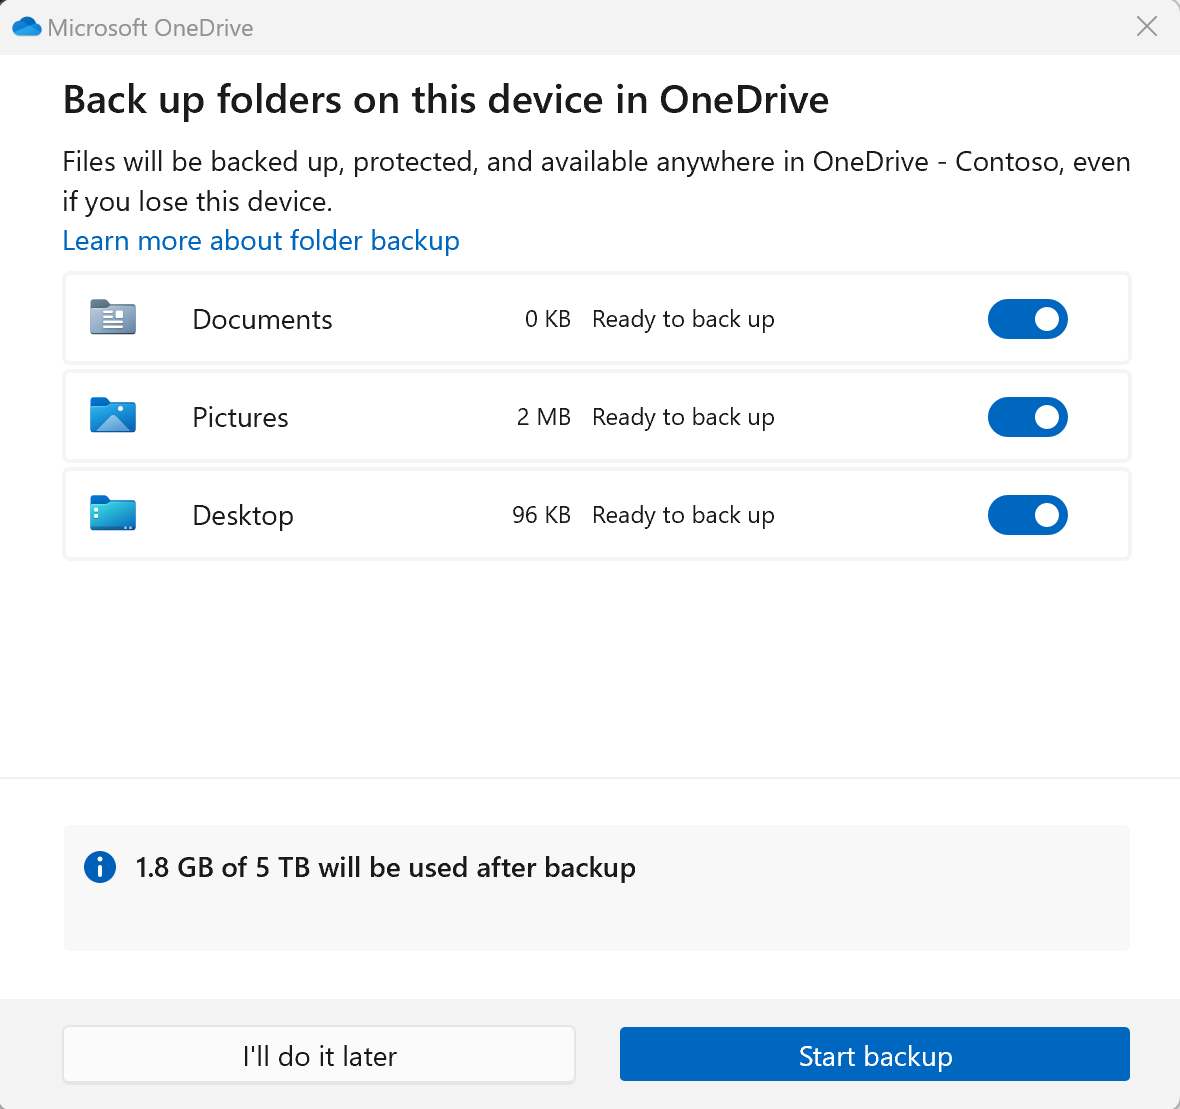Select the Pictures folder row
The width and height of the screenshot is (1180, 1109).
click(x=400, y=416)
